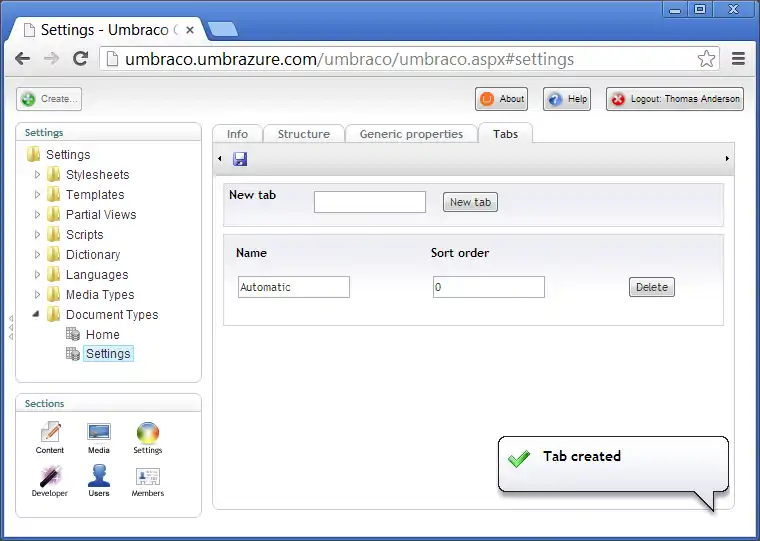Expand the Partial Views folder

click(x=37, y=214)
